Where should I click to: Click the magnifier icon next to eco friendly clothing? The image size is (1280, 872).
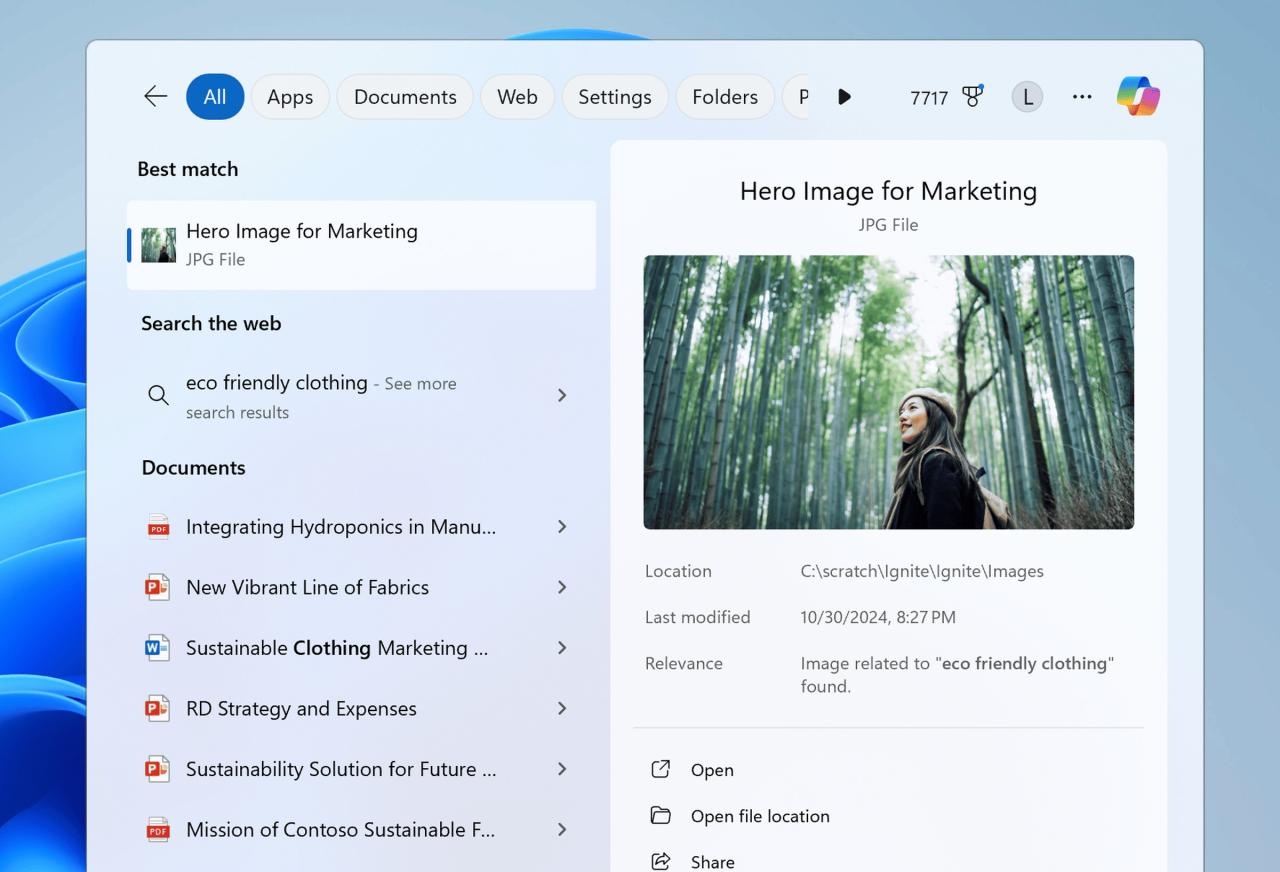coord(158,395)
